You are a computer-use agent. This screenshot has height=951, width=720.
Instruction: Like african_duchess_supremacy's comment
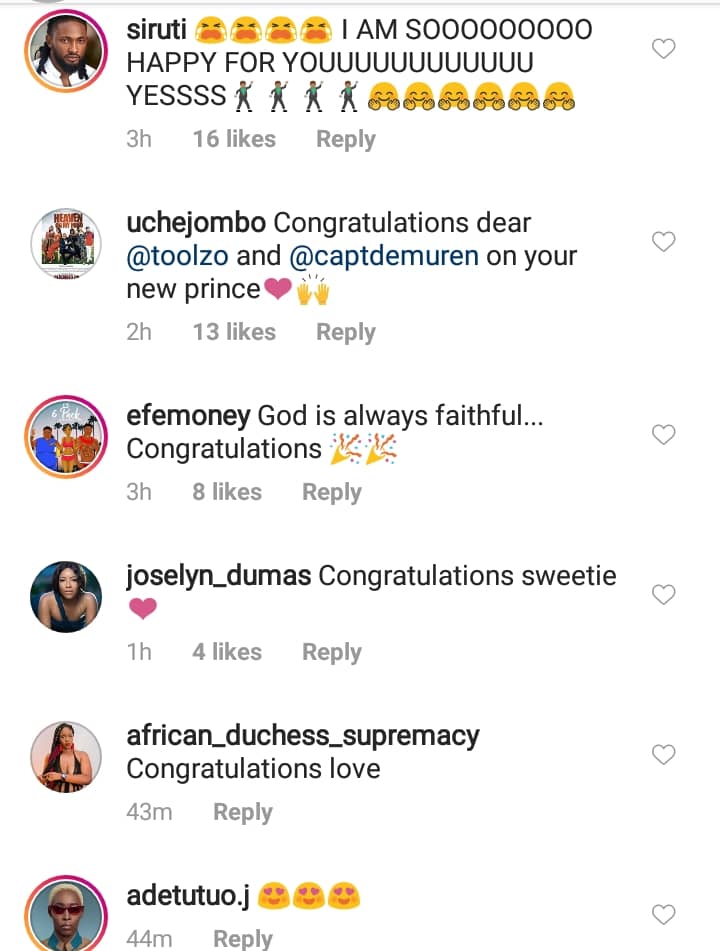click(663, 755)
